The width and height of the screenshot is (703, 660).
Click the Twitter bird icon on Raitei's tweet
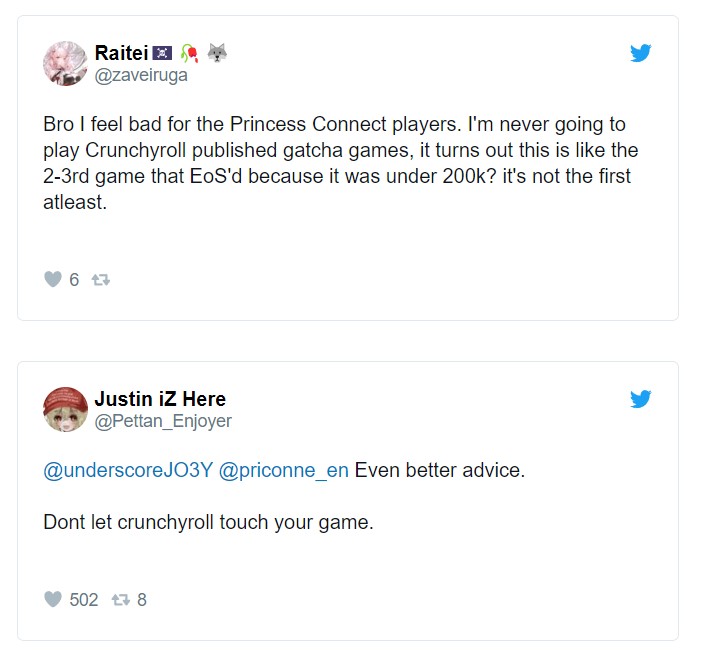(641, 54)
